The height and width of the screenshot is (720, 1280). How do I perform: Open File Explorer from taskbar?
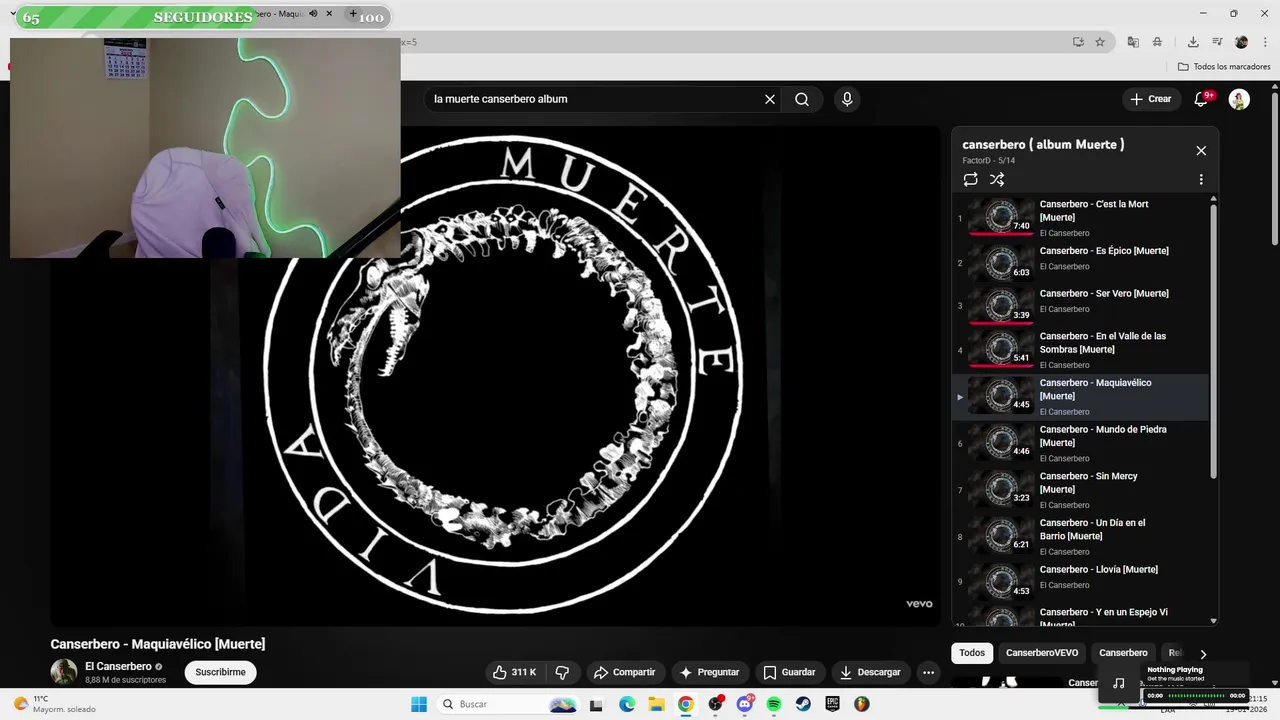coord(656,704)
